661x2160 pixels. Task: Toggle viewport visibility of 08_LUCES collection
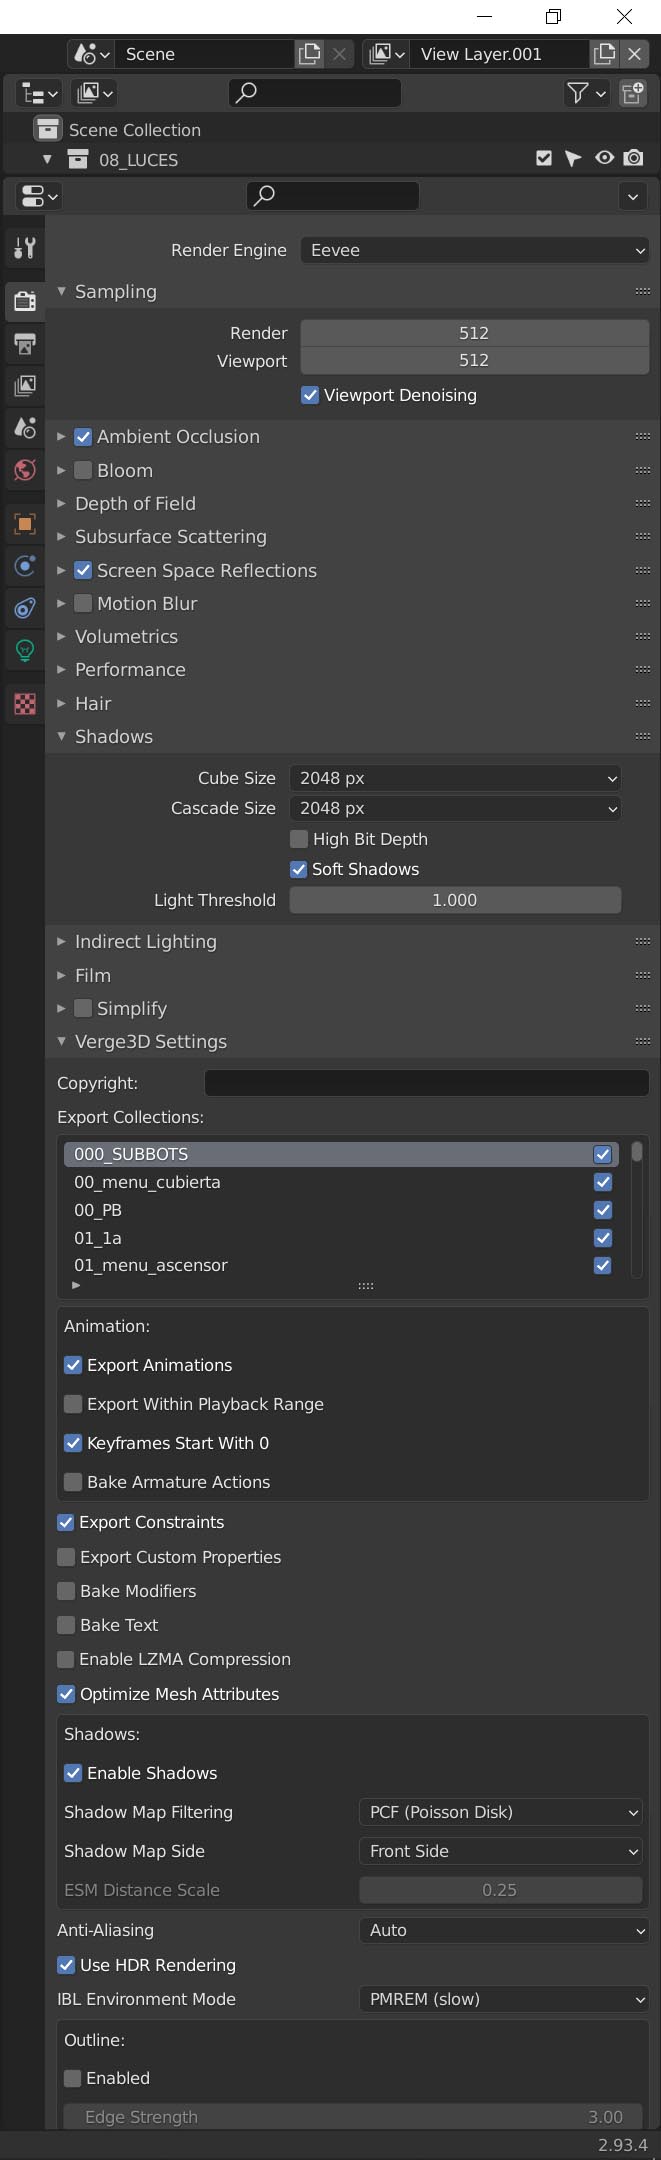604,158
